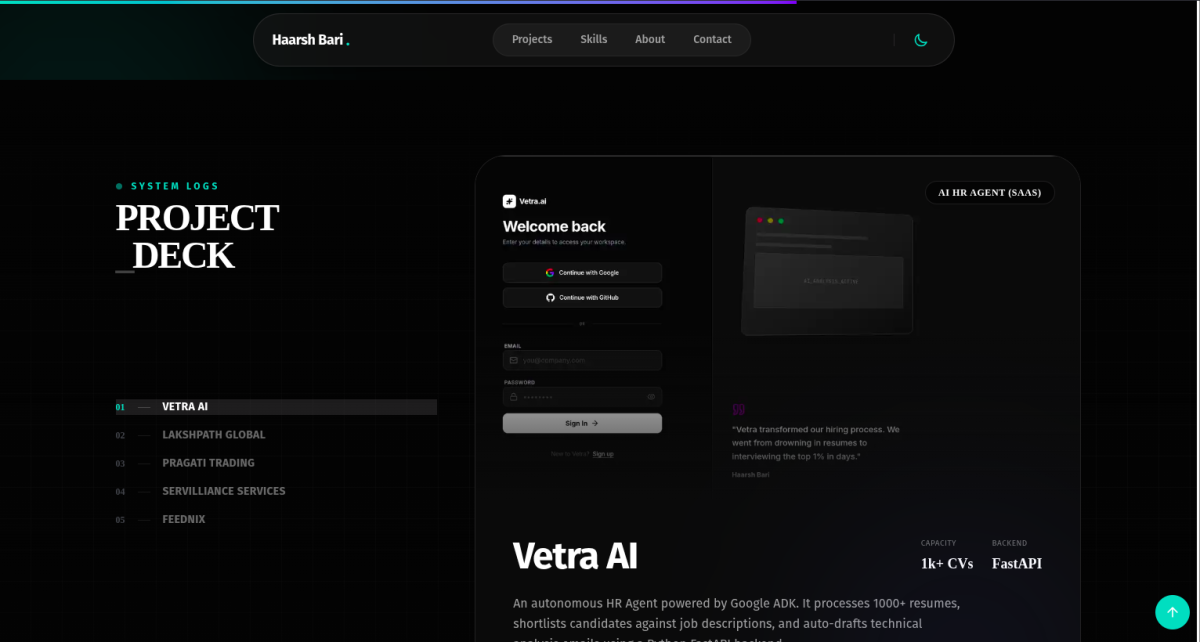Toggle dark mode with the moon icon
Viewport: 1200px width, 642px height.
921,40
